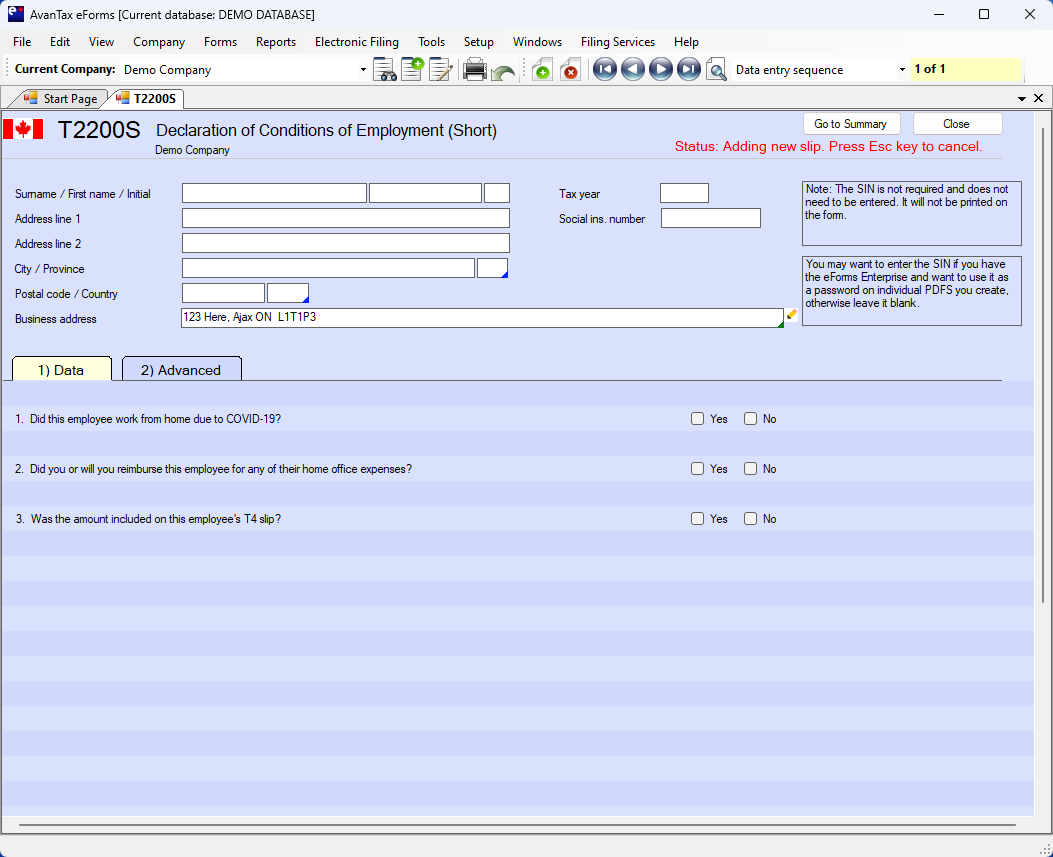The height and width of the screenshot is (857, 1053).
Task: Open the Company menu
Action: click(159, 42)
